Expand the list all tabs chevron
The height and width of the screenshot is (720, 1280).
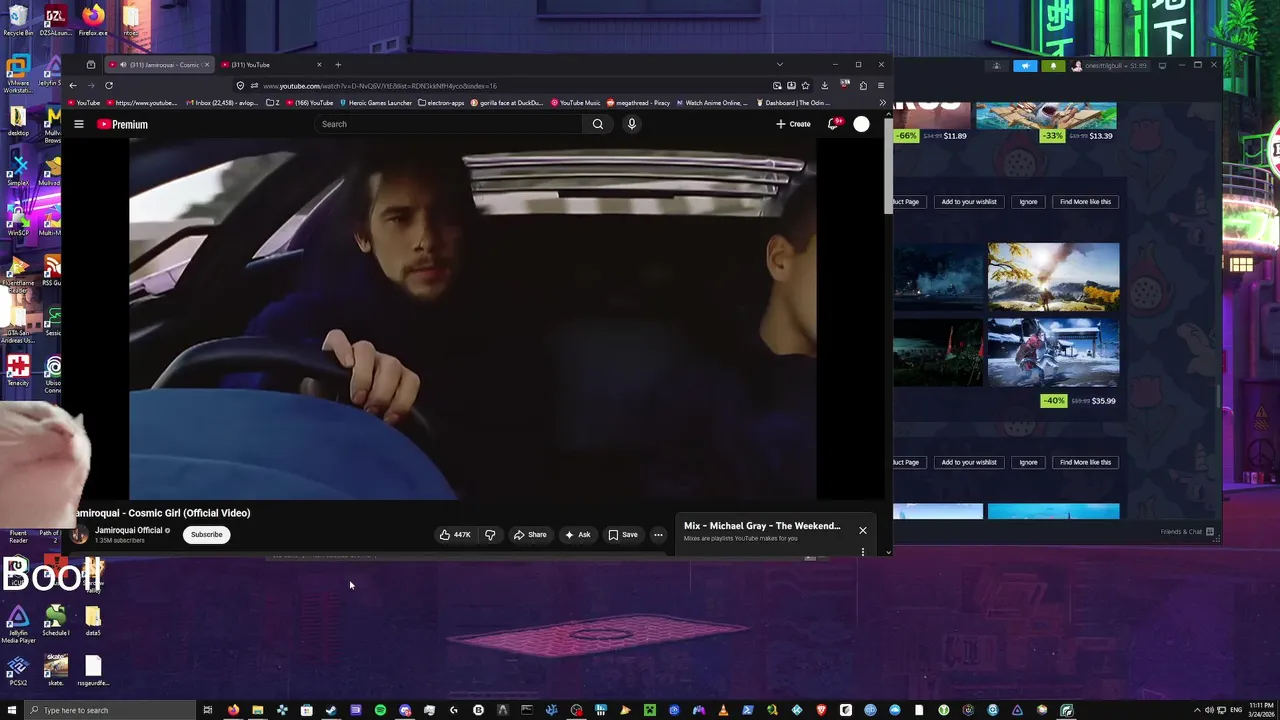pyautogui.click(x=779, y=65)
